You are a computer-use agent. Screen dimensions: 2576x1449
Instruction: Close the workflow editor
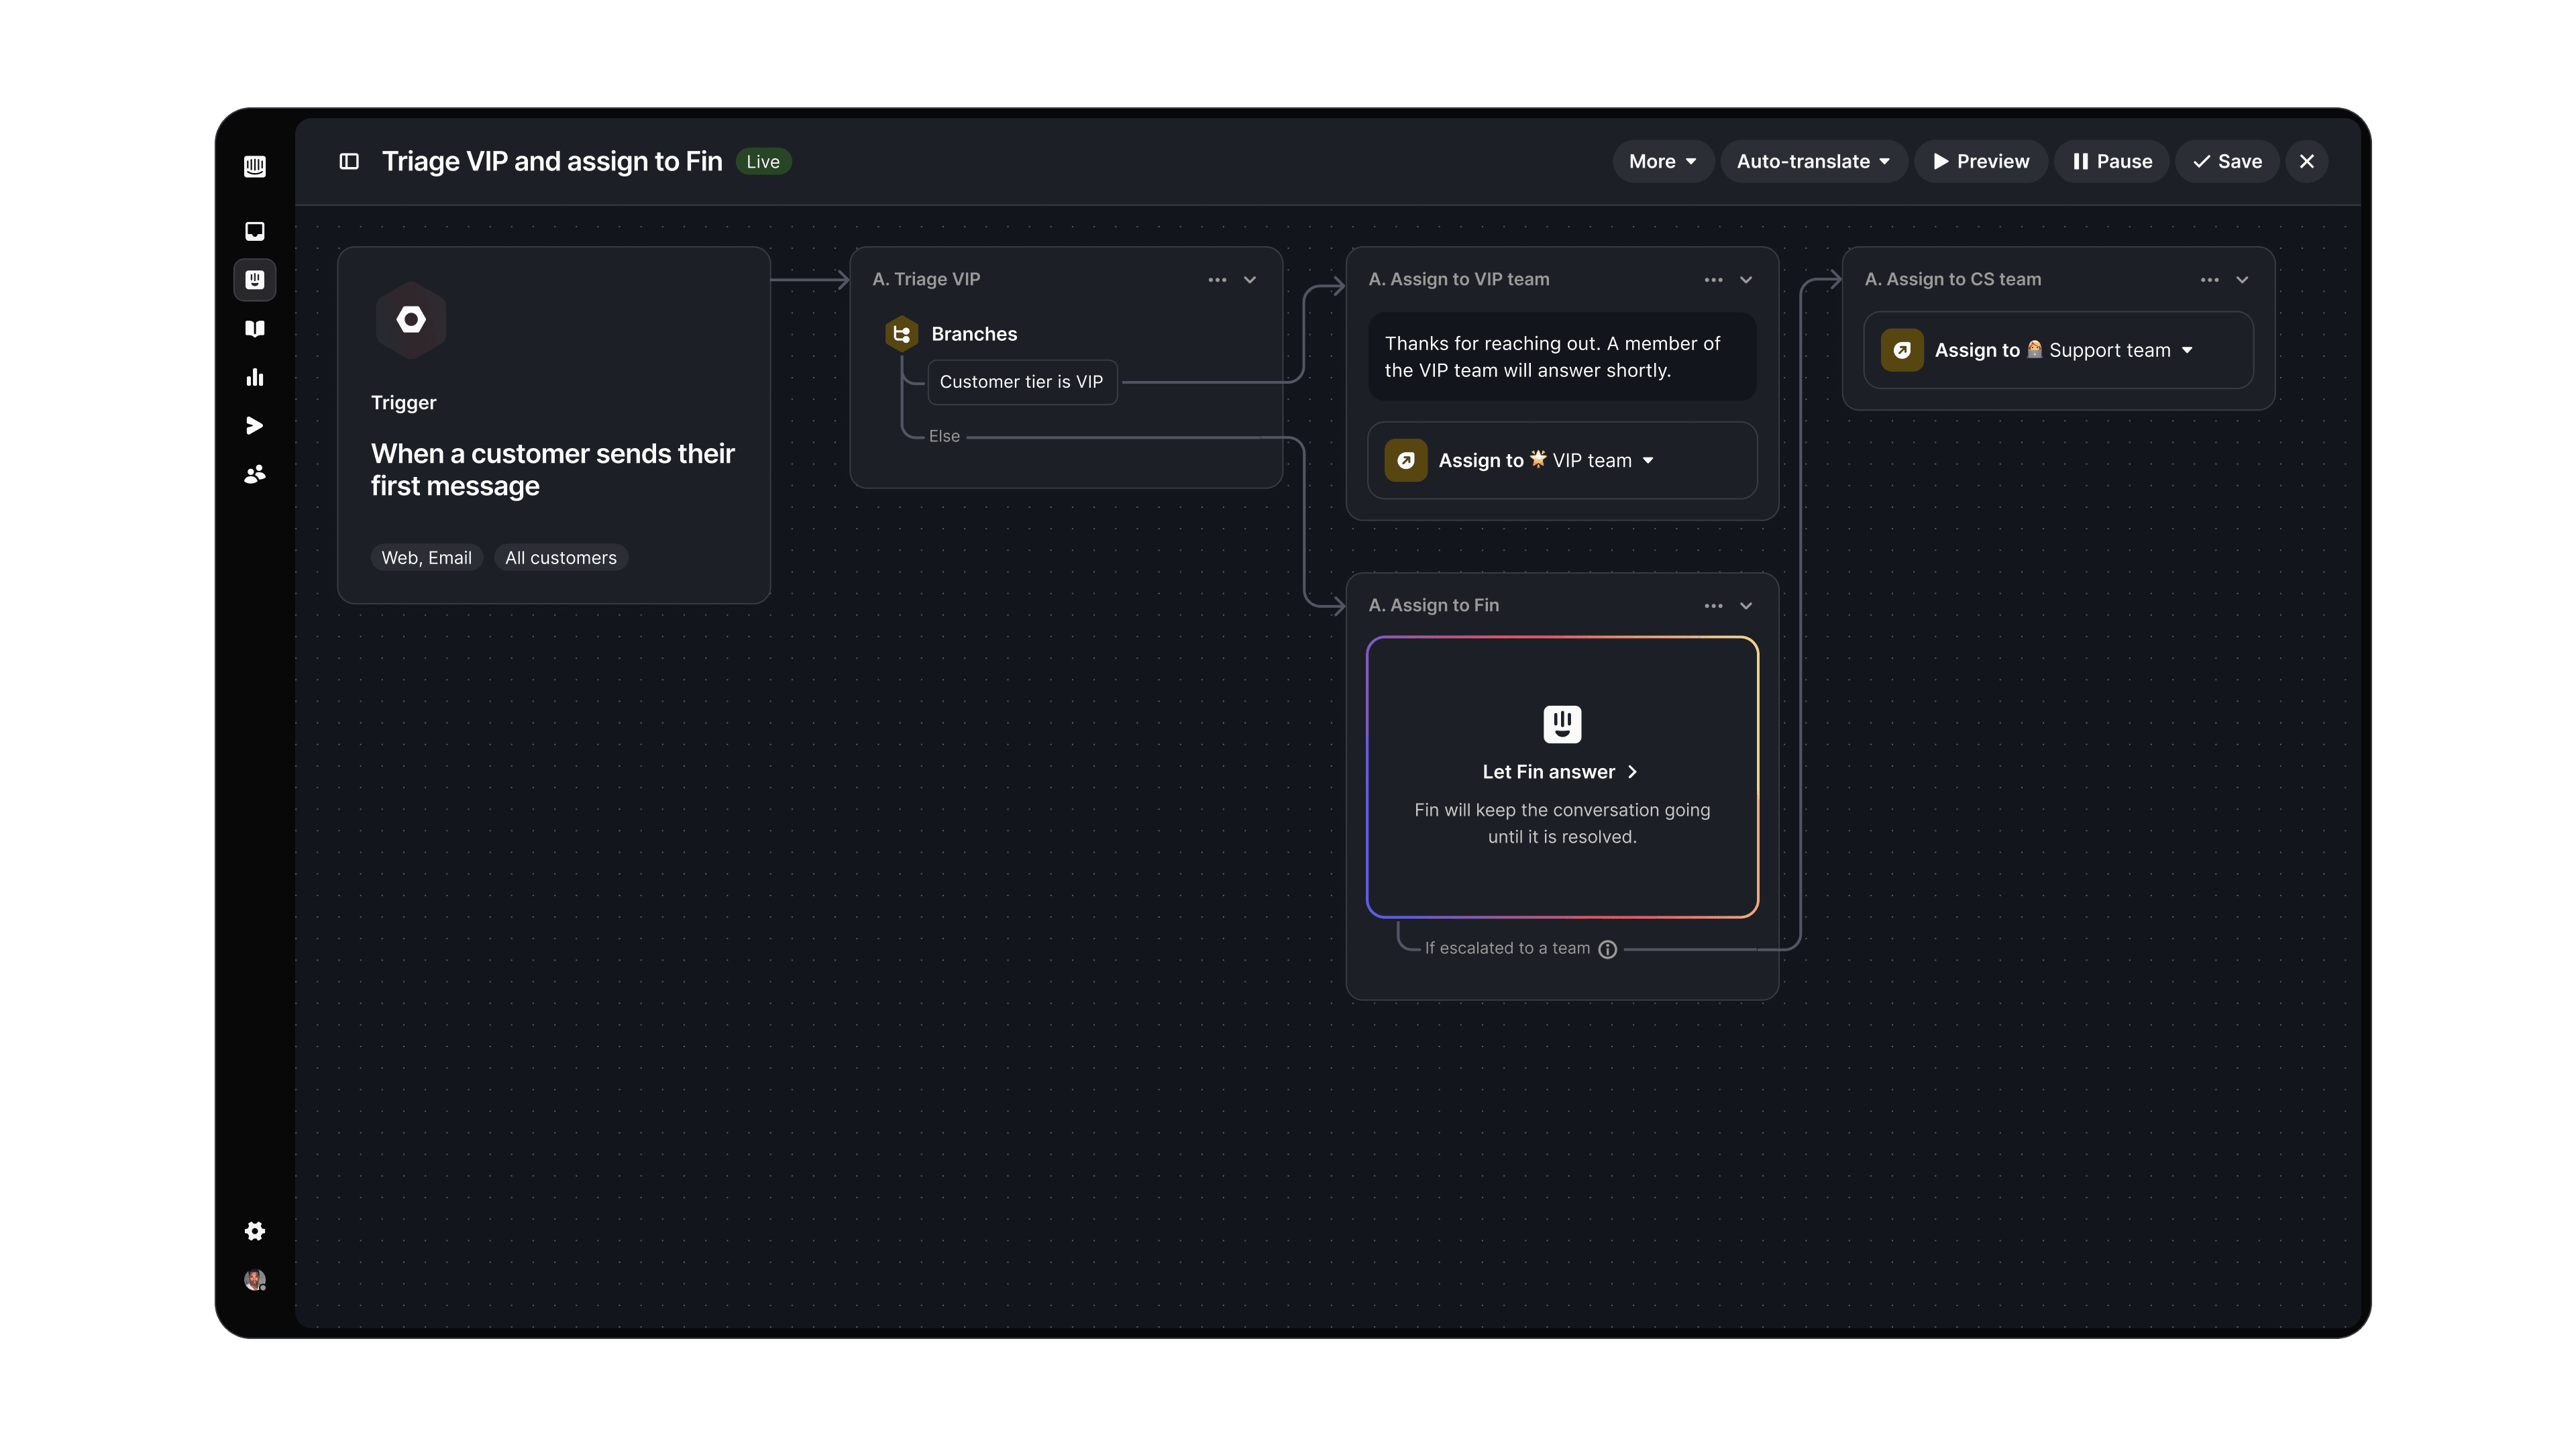[x=2307, y=161]
